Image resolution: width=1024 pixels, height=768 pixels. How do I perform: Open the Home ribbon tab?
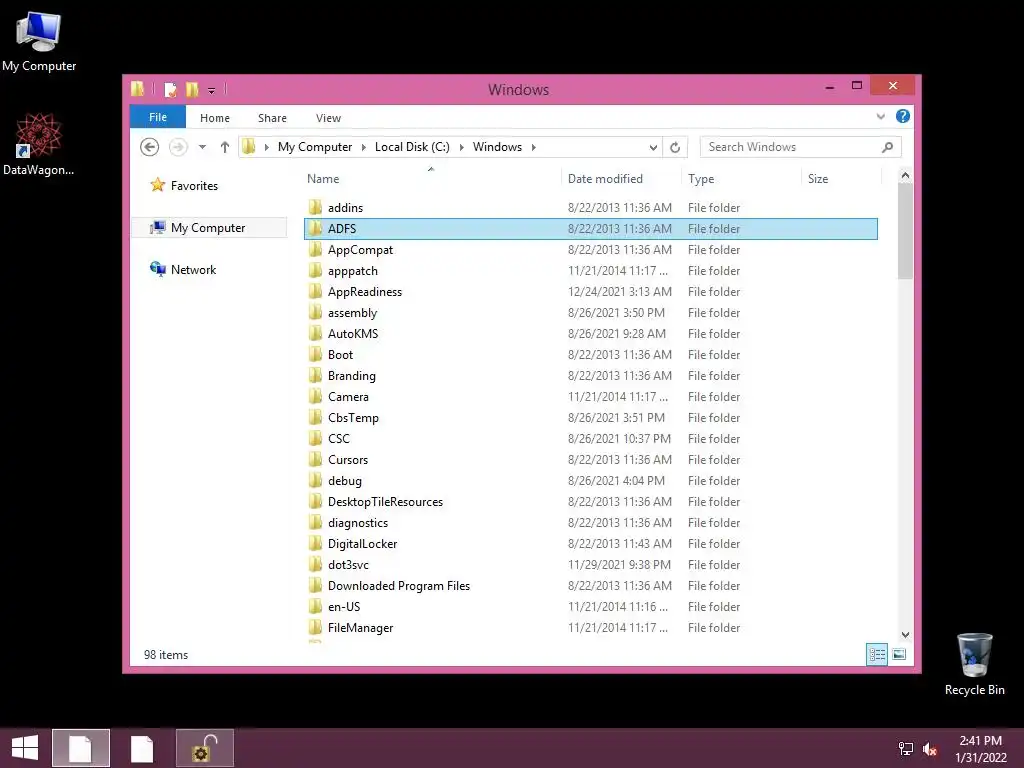[215, 118]
